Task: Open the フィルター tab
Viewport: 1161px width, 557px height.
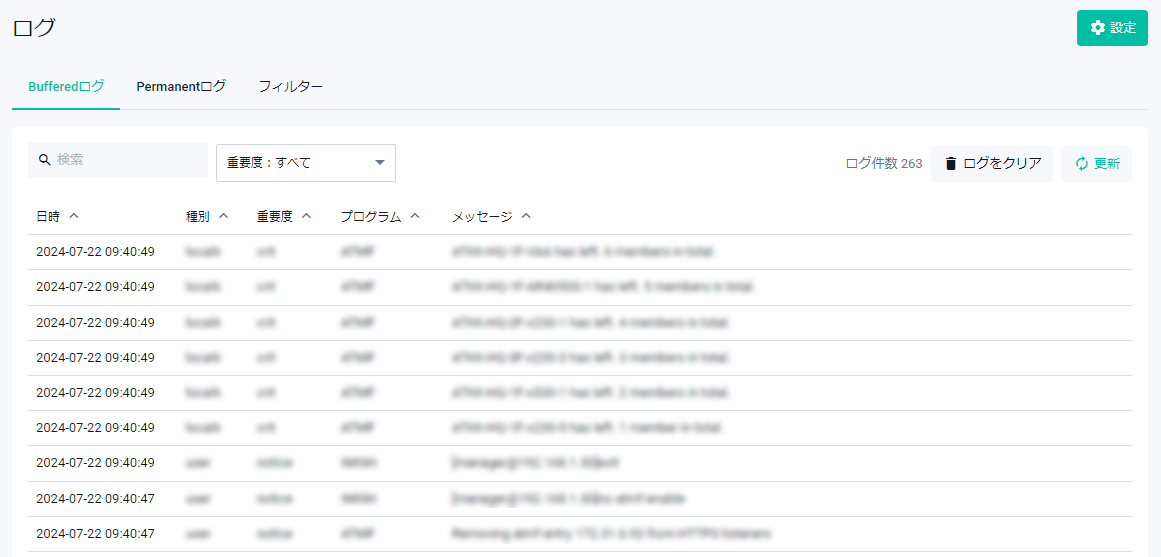Action: pos(290,87)
